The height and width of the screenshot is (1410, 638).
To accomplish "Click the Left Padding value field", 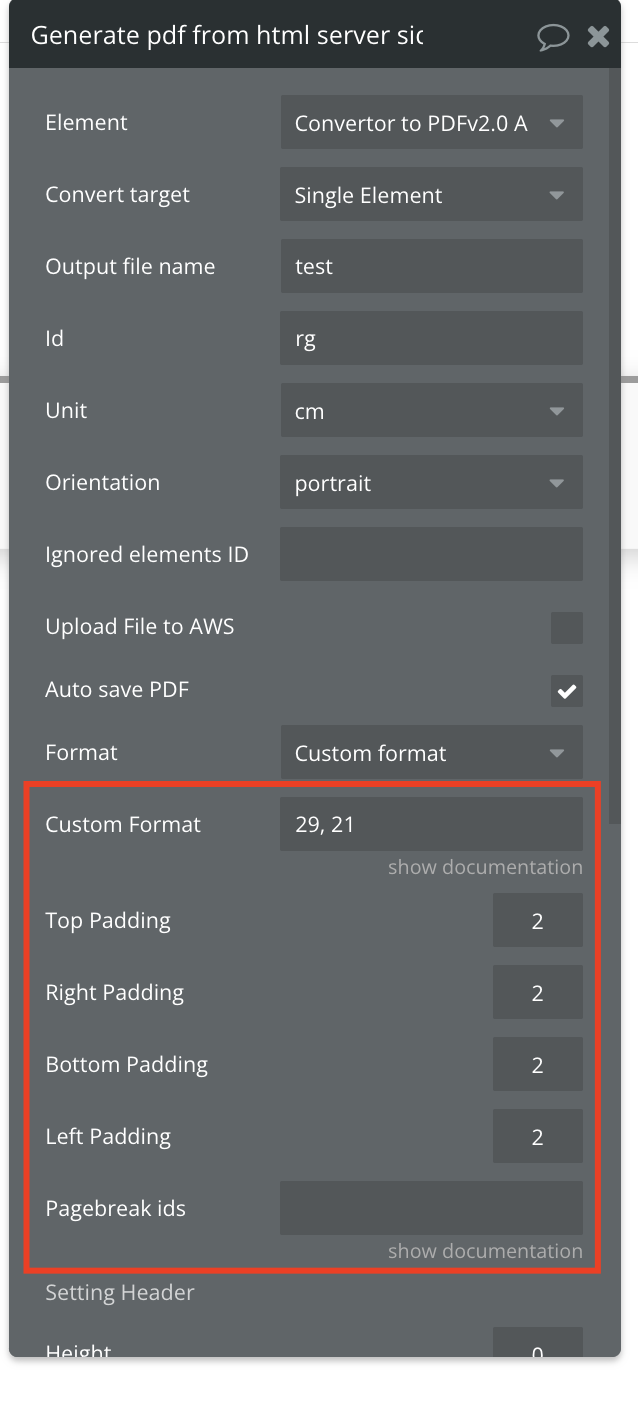I will tap(538, 1137).
